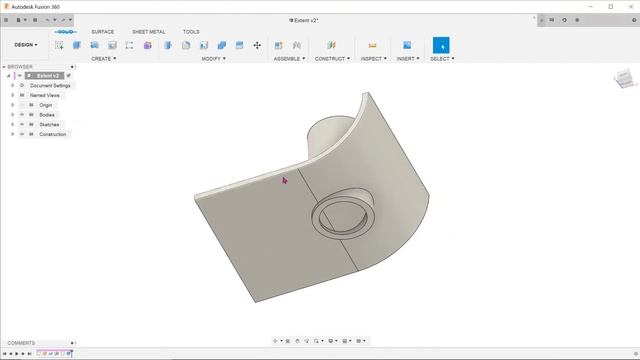
Task: Select the Create Sketch tool
Action: (x=59, y=45)
